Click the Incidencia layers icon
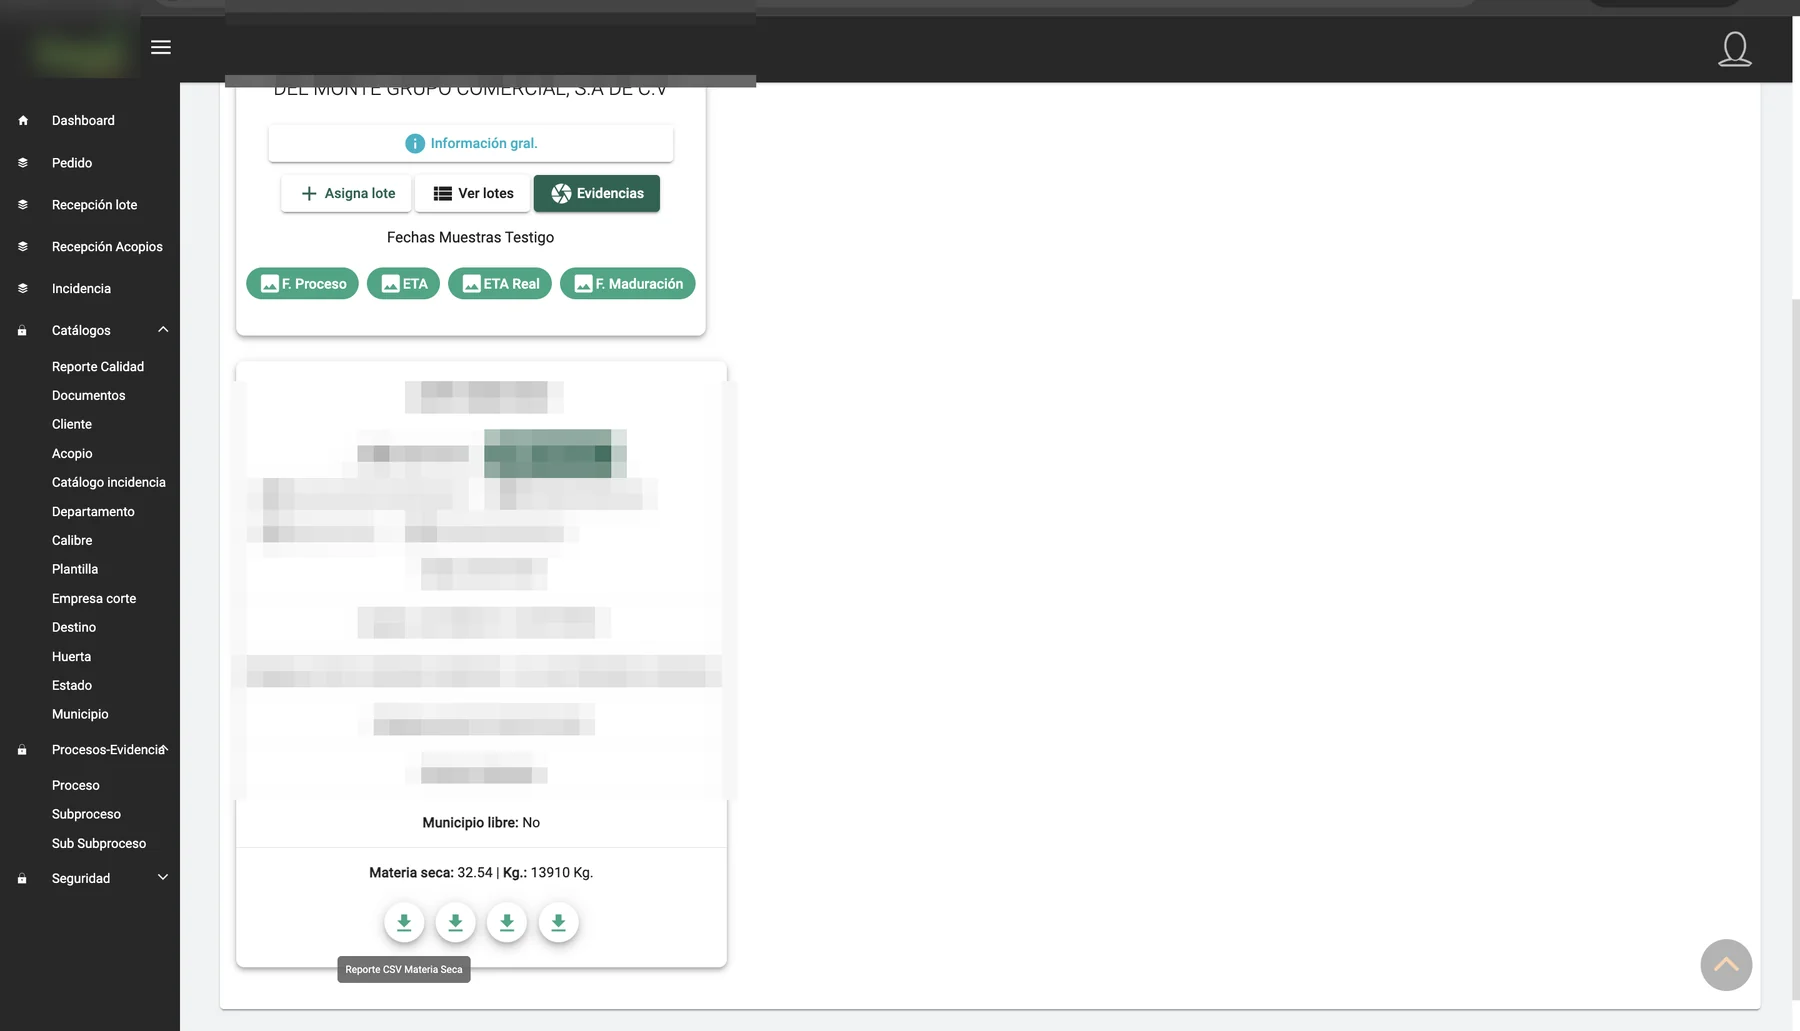 pyautogui.click(x=23, y=288)
